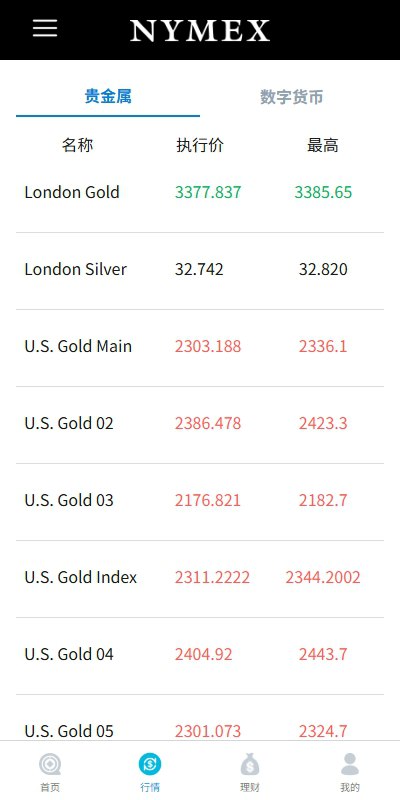Switch to the 数字货币 tab
The height and width of the screenshot is (800, 400).
(x=292, y=96)
